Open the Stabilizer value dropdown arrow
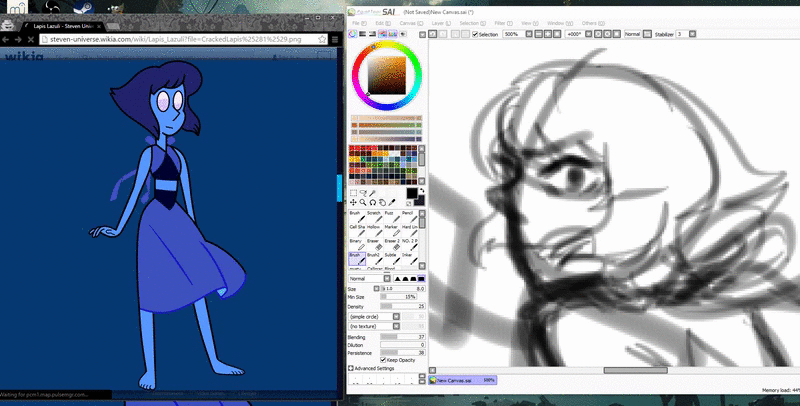Screen dimensions: 800x406 692,34
